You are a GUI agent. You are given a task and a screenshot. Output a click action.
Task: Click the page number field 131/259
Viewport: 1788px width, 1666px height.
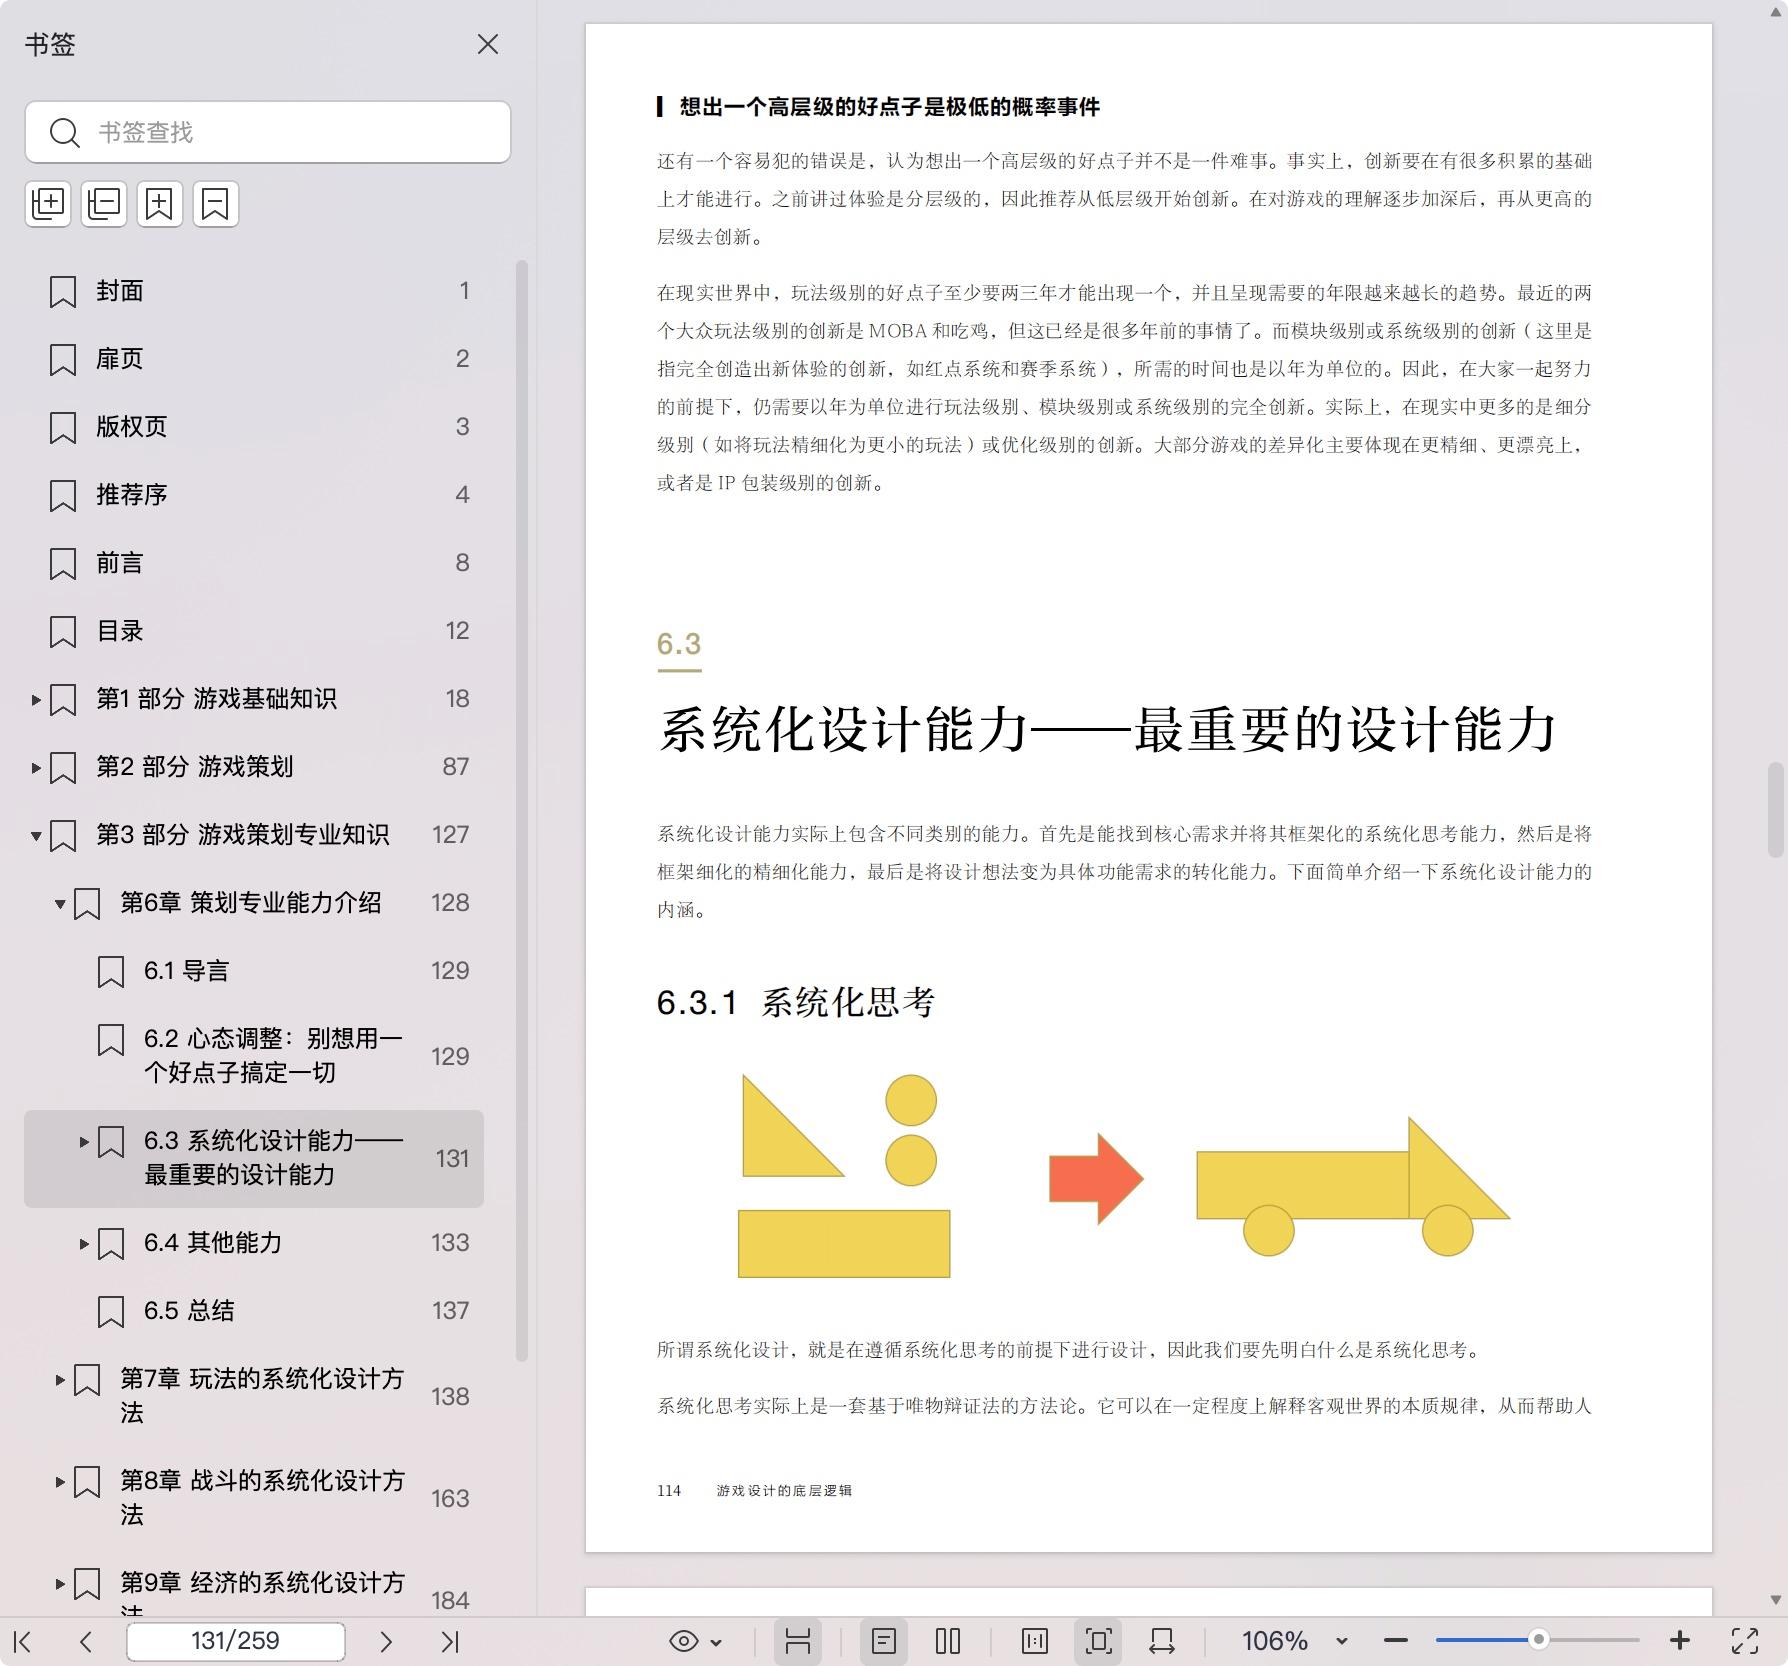(236, 1641)
